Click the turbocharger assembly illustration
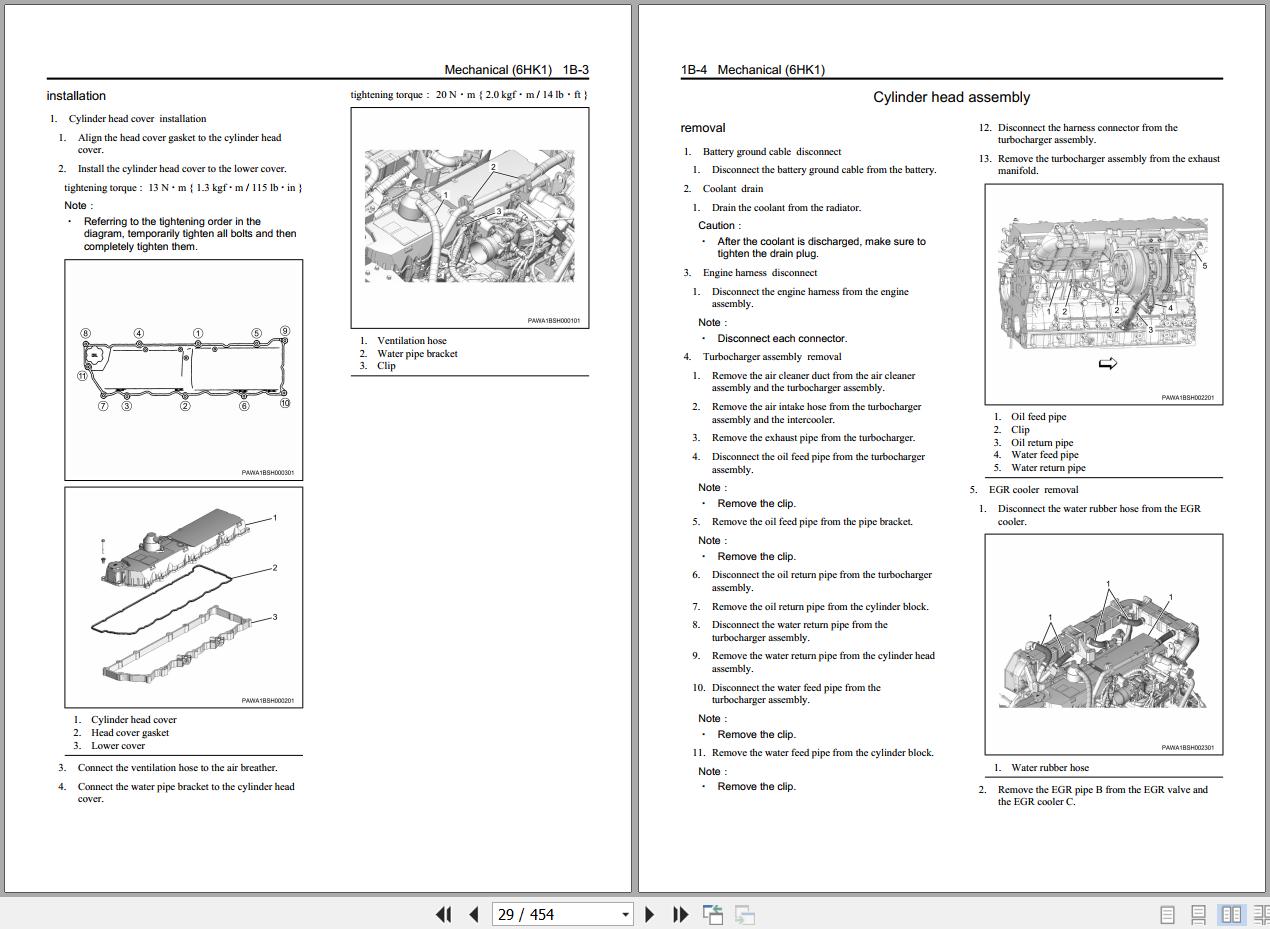Image resolution: width=1270 pixels, height=929 pixels. click(1104, 294)
